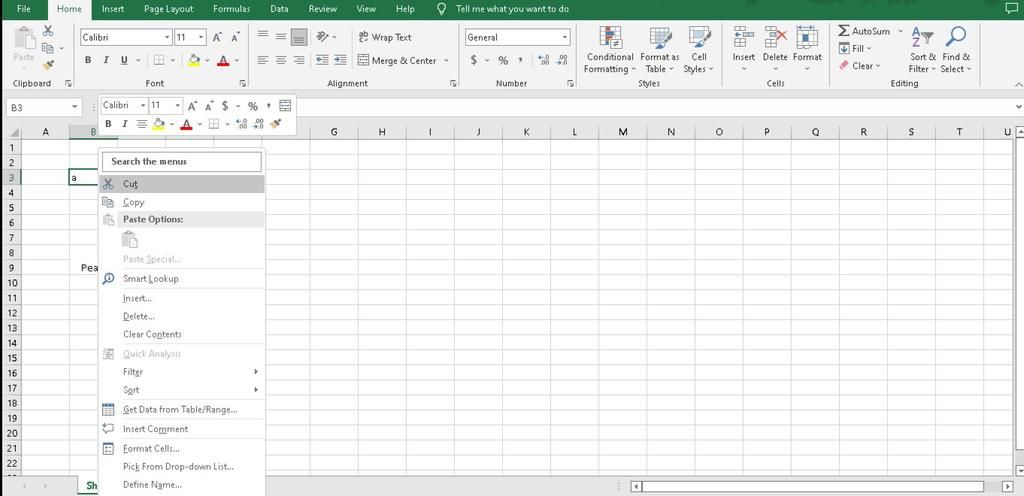Screen dimensions: 1024x496
Task: Click ribbon Borders icon
Action: 159,60
